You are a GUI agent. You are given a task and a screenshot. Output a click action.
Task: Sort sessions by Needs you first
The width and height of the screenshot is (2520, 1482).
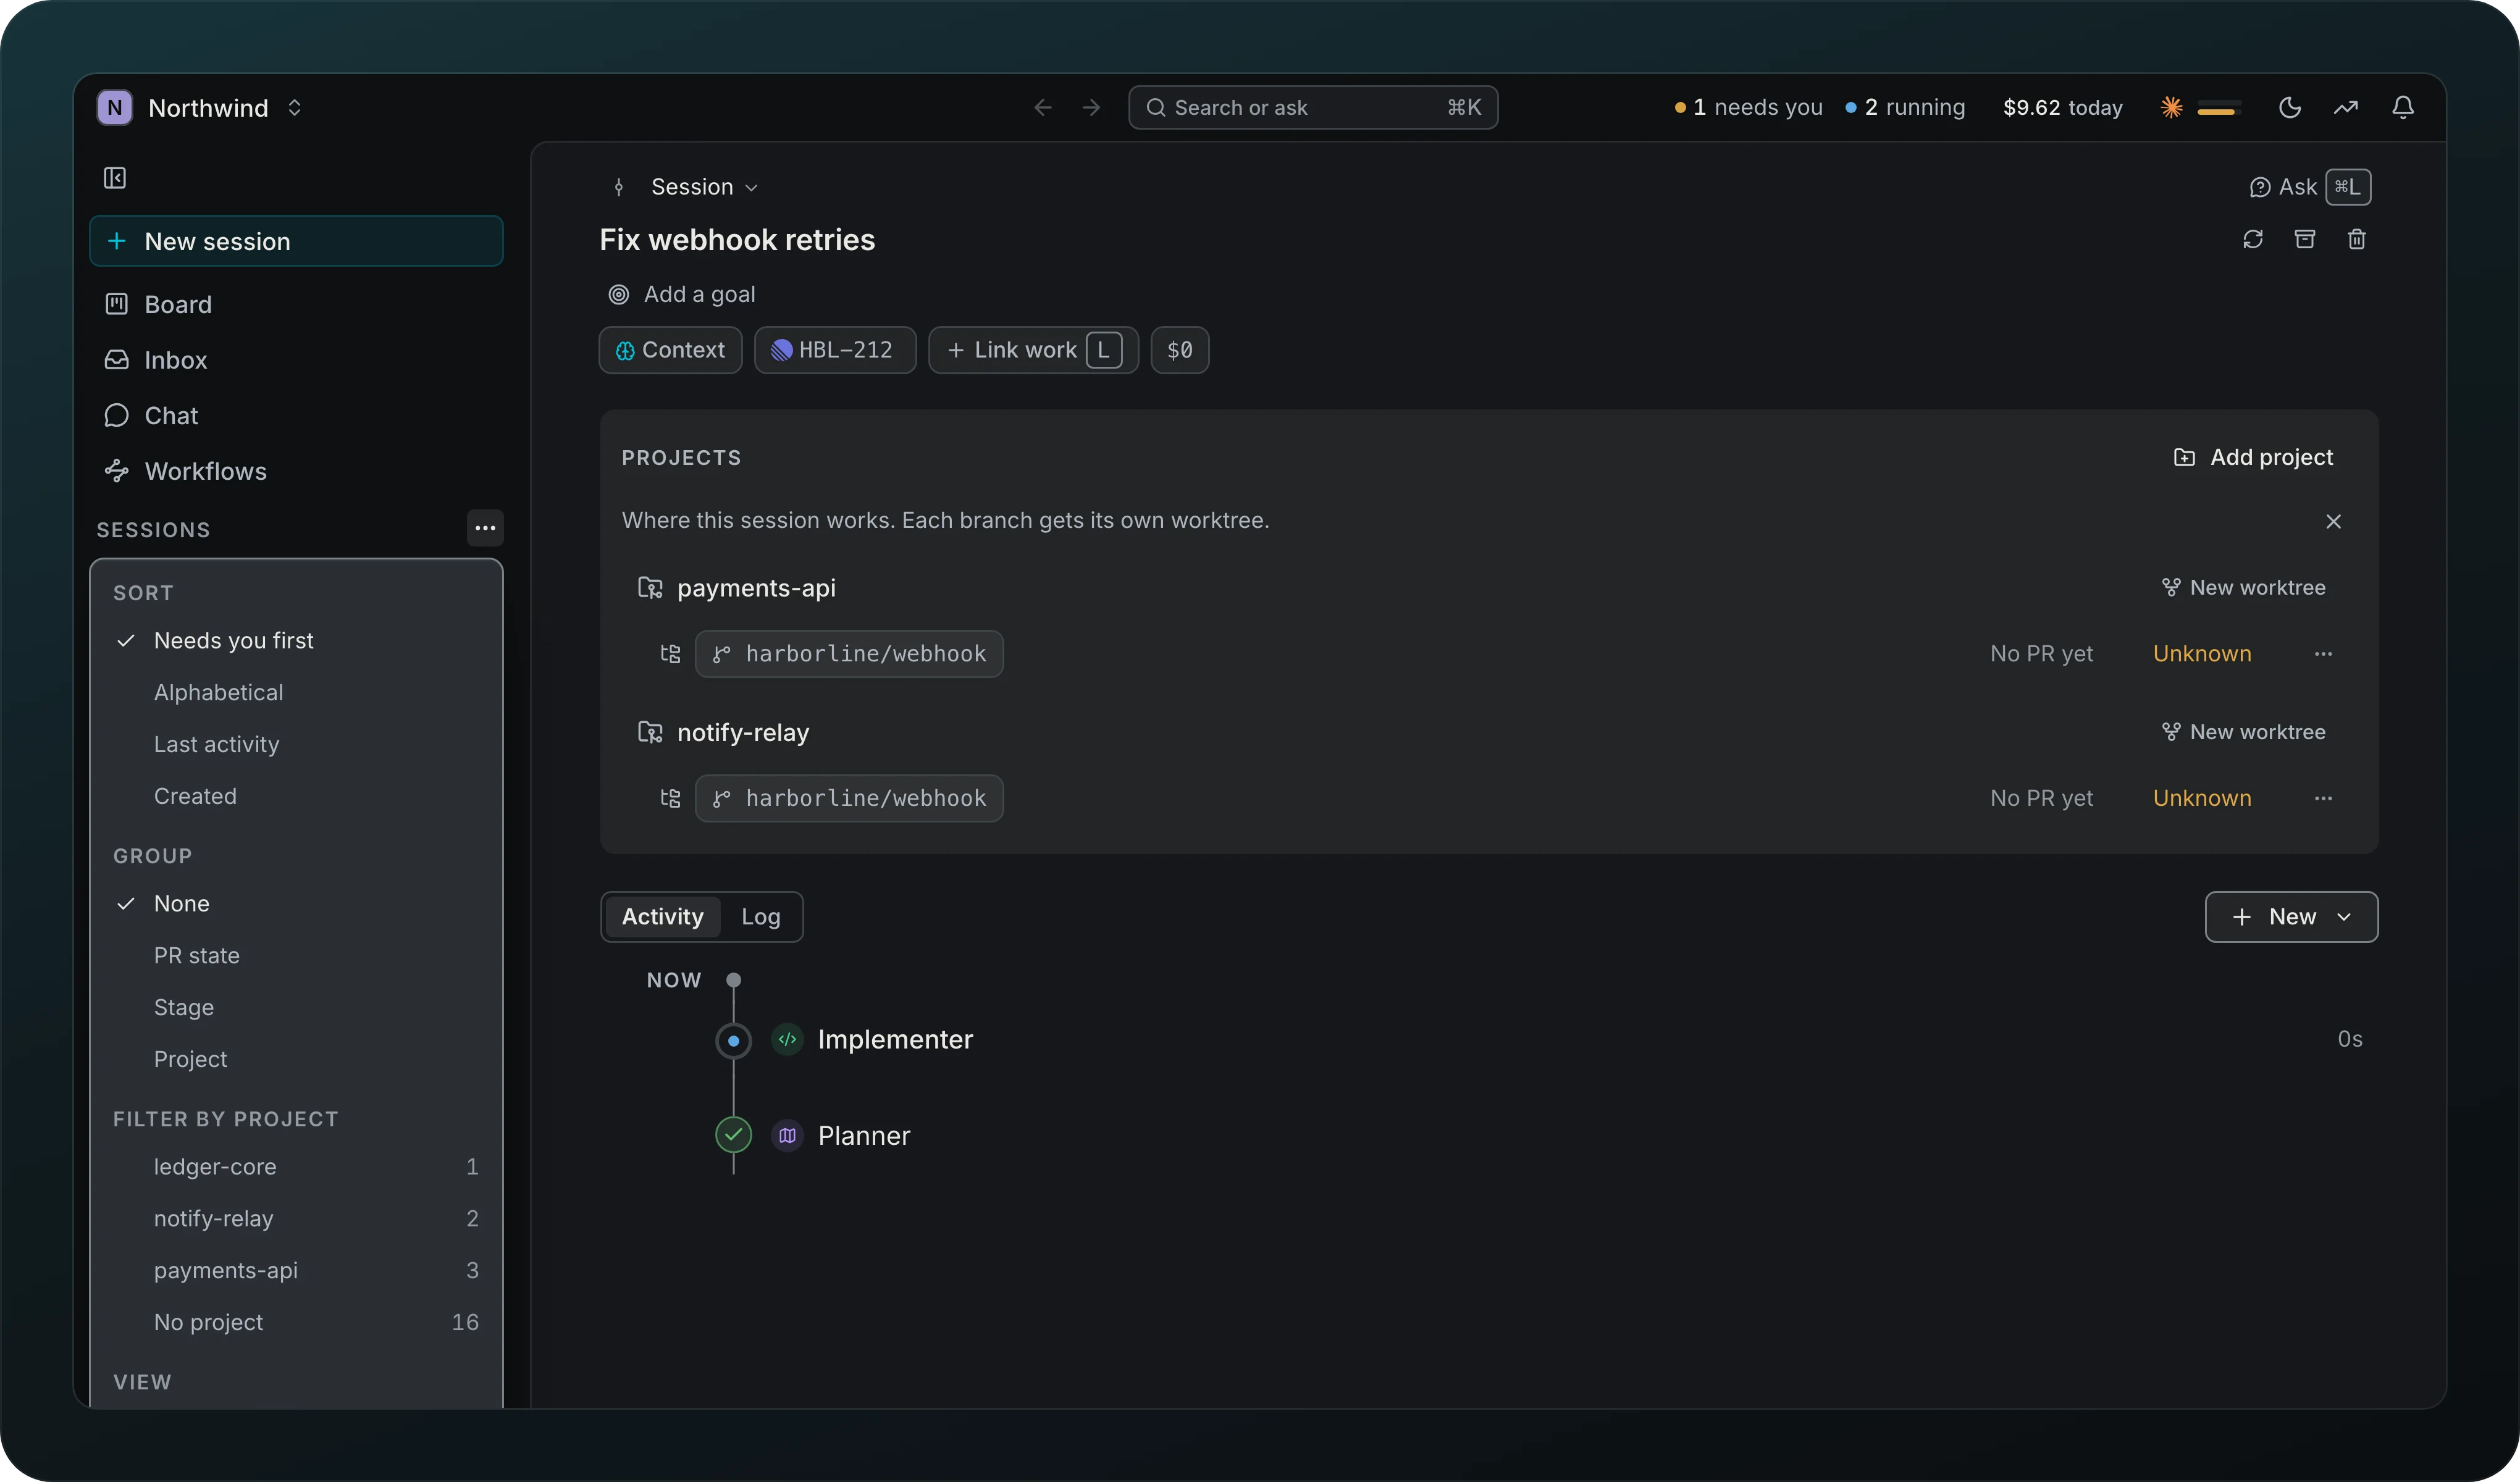[x=296, y=640]
